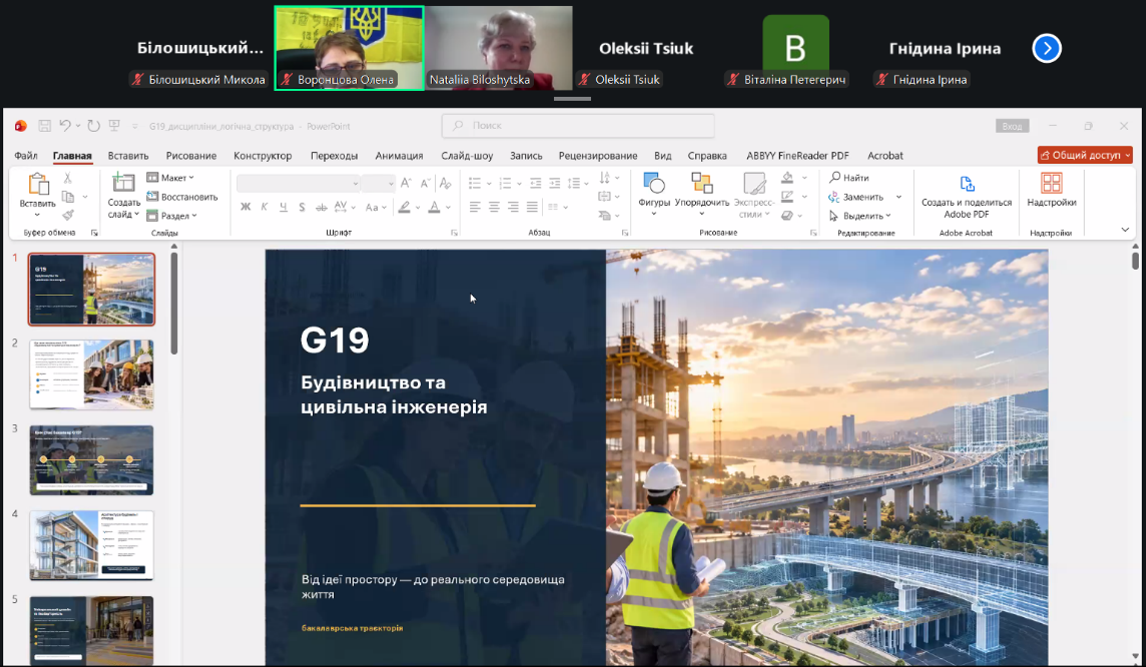Toggle bold (Ж) formatting

click(x=246, y=207)
